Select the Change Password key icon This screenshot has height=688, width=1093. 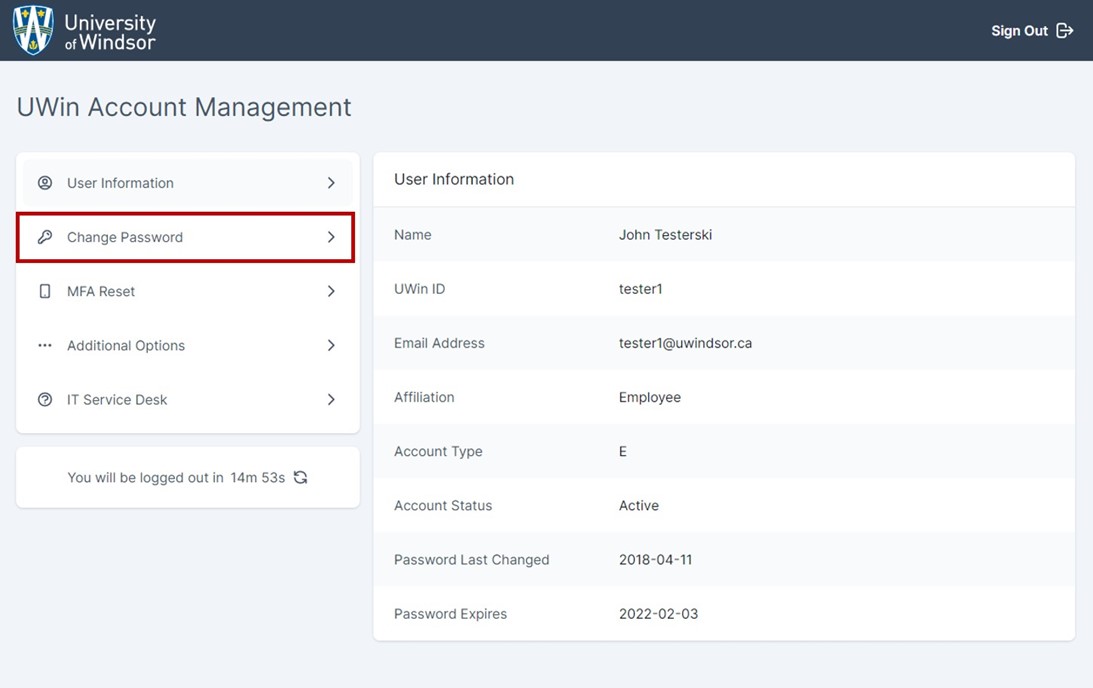tap(44, 237)
